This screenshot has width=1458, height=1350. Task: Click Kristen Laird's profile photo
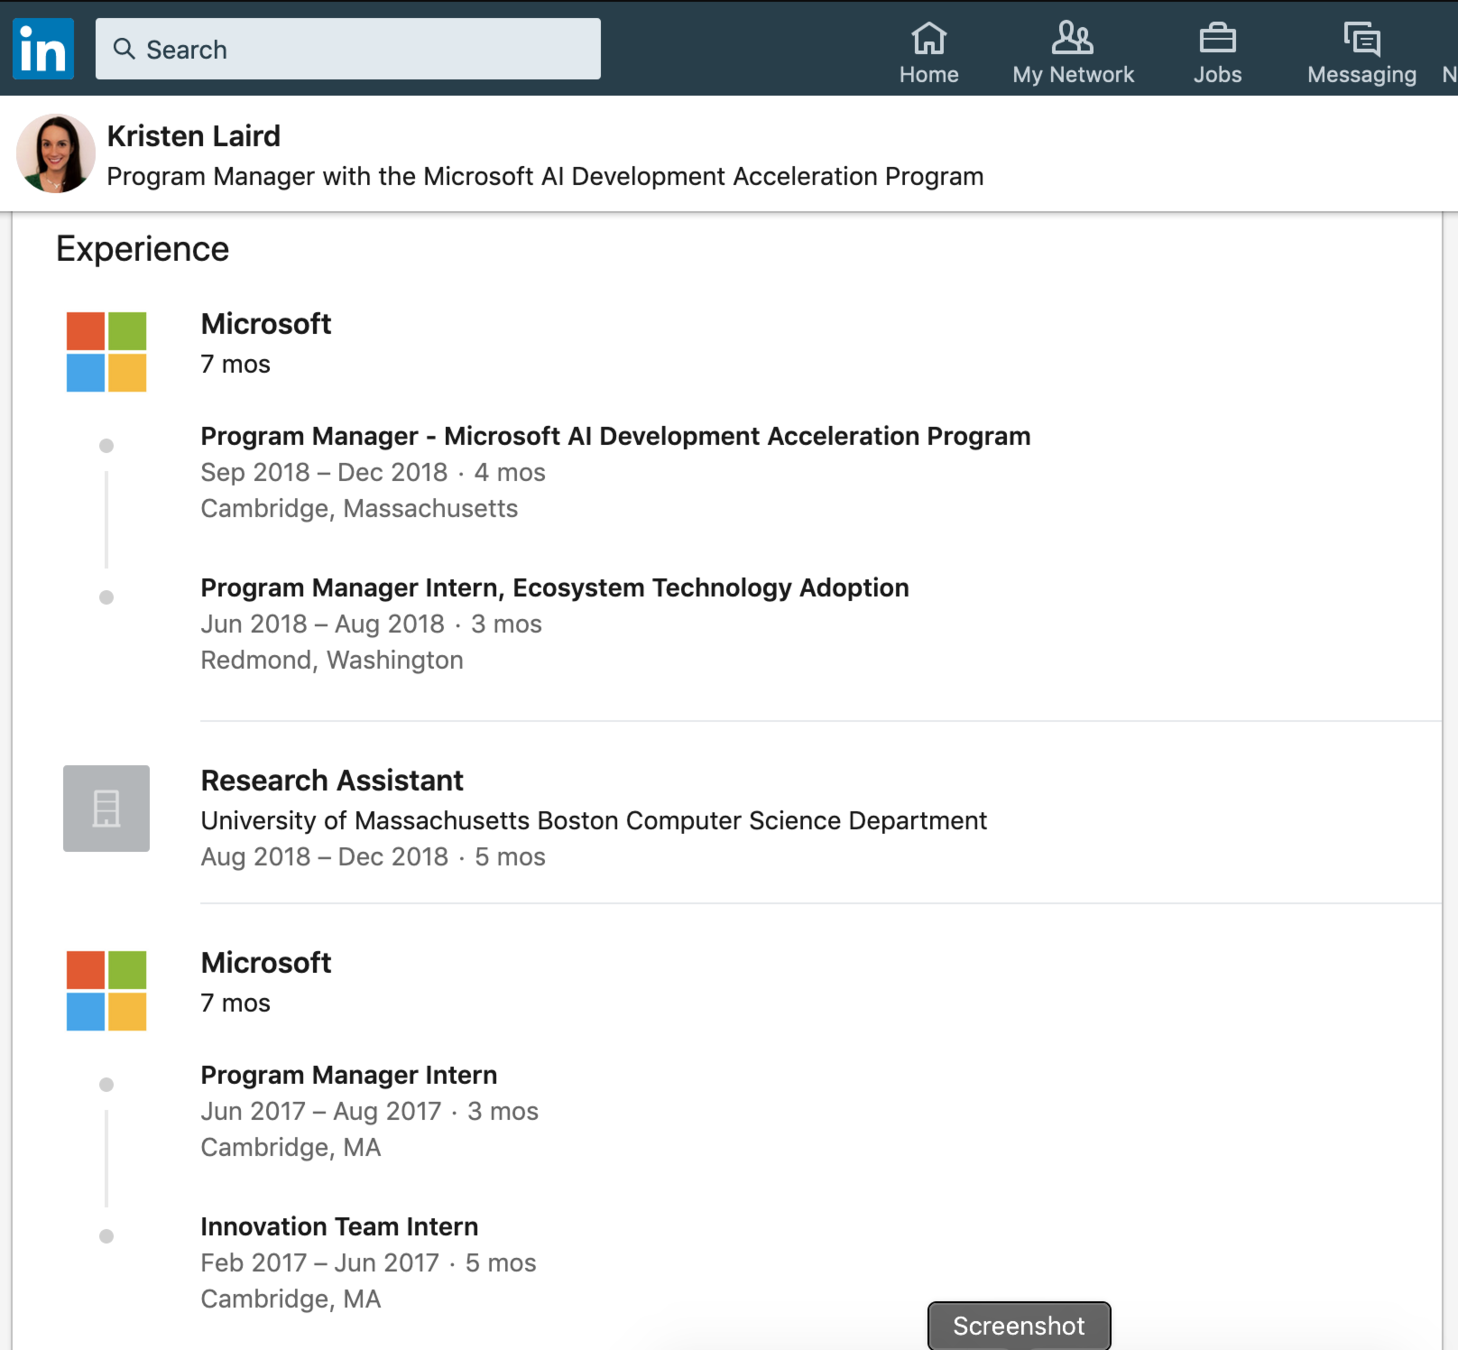point(56,153)
